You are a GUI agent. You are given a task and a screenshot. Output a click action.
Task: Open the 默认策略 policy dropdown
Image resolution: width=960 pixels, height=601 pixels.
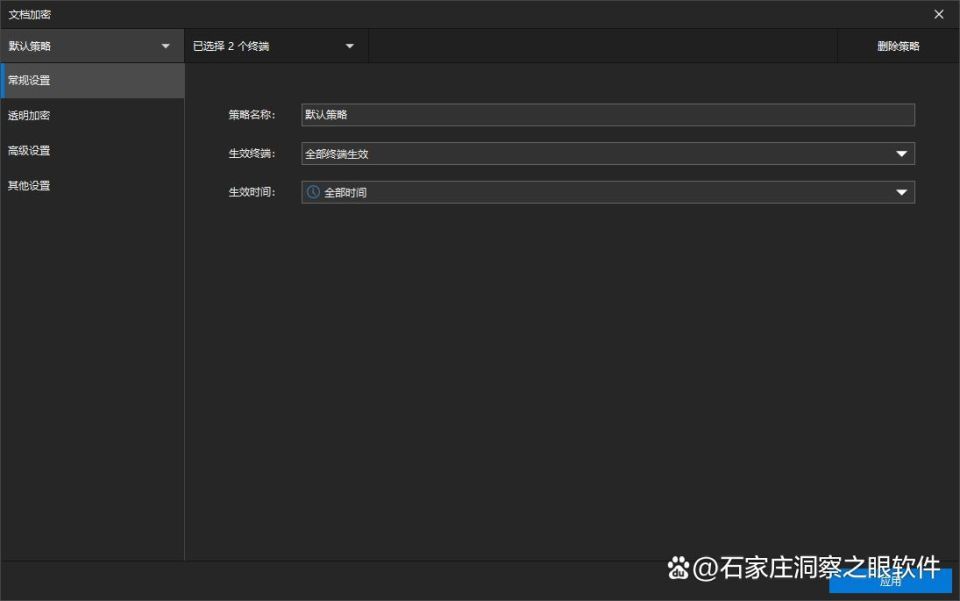click(92, 46)
